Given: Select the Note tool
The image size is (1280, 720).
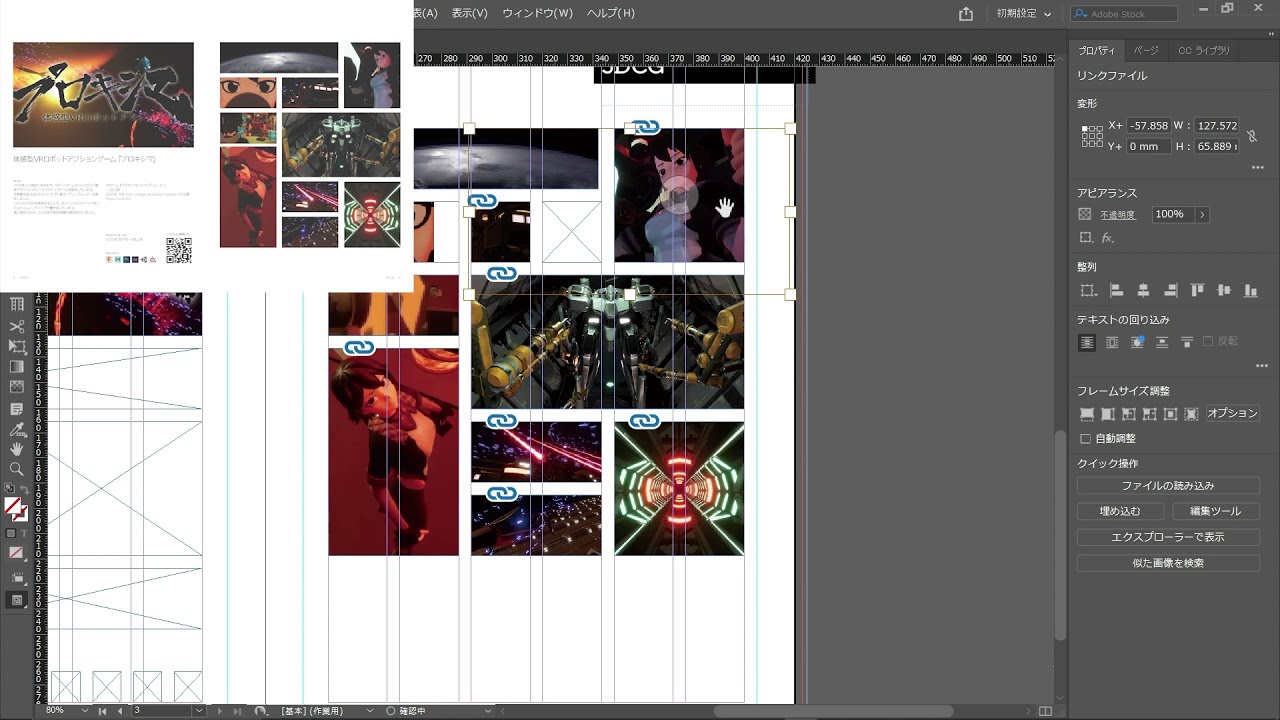Looking at the screenshot, I should pyautogui.click(x=17, y=409).
